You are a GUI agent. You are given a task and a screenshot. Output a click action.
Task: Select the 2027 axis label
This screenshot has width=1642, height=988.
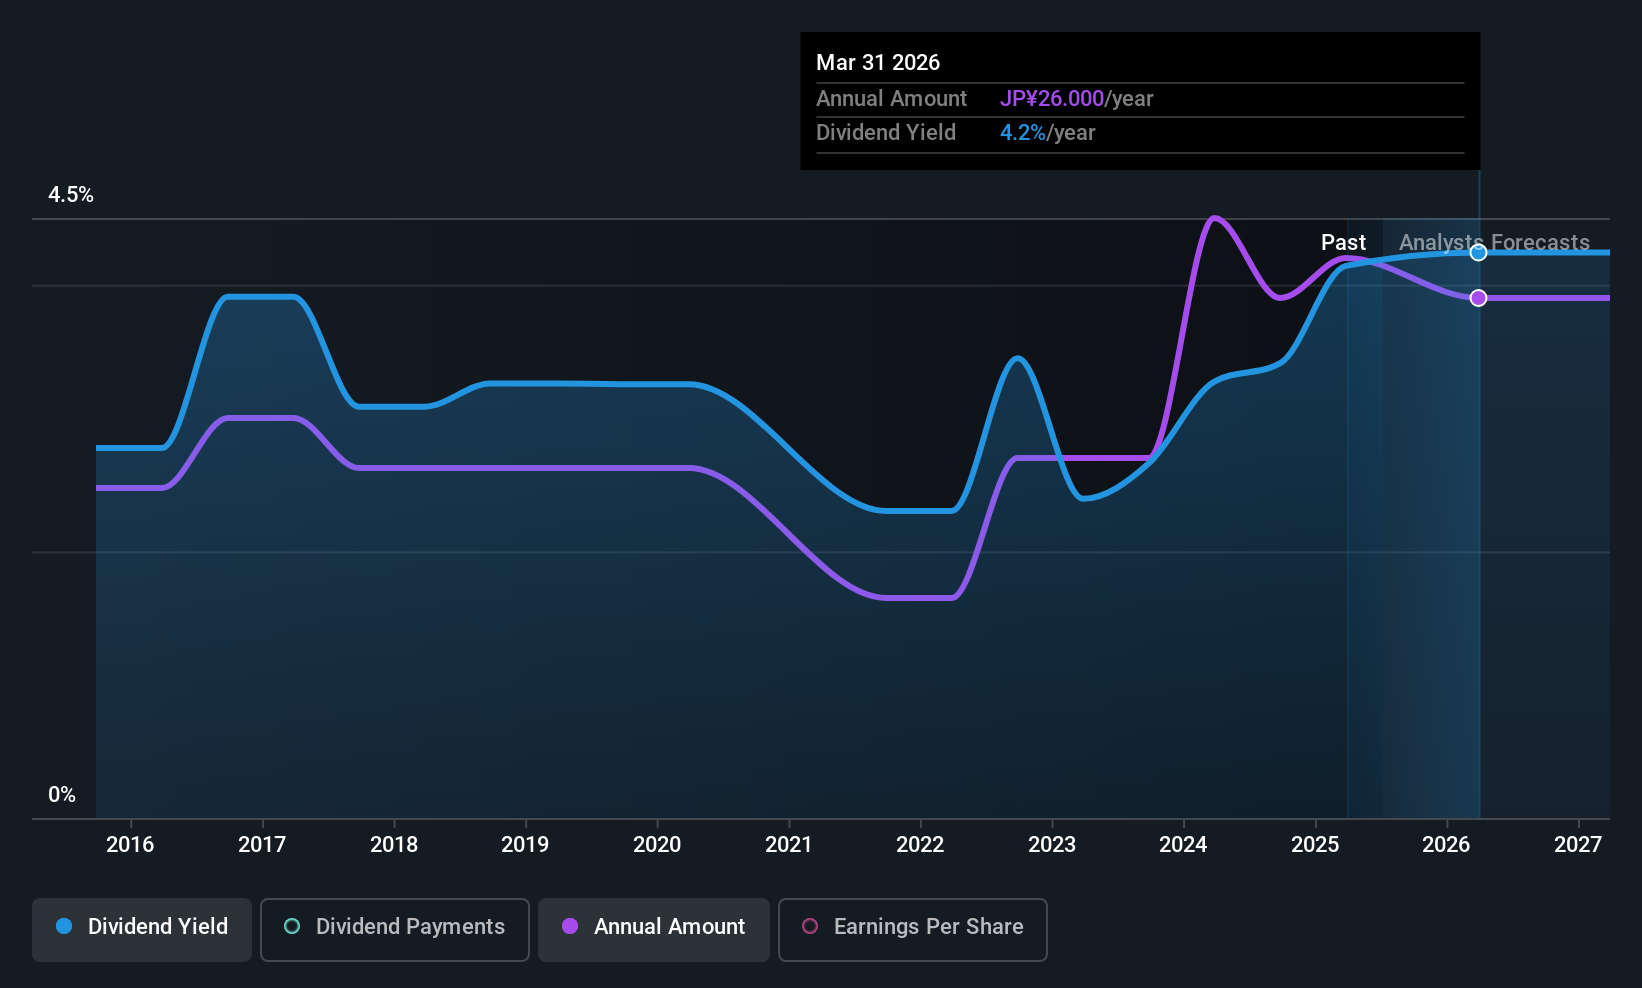[1578, 844]
